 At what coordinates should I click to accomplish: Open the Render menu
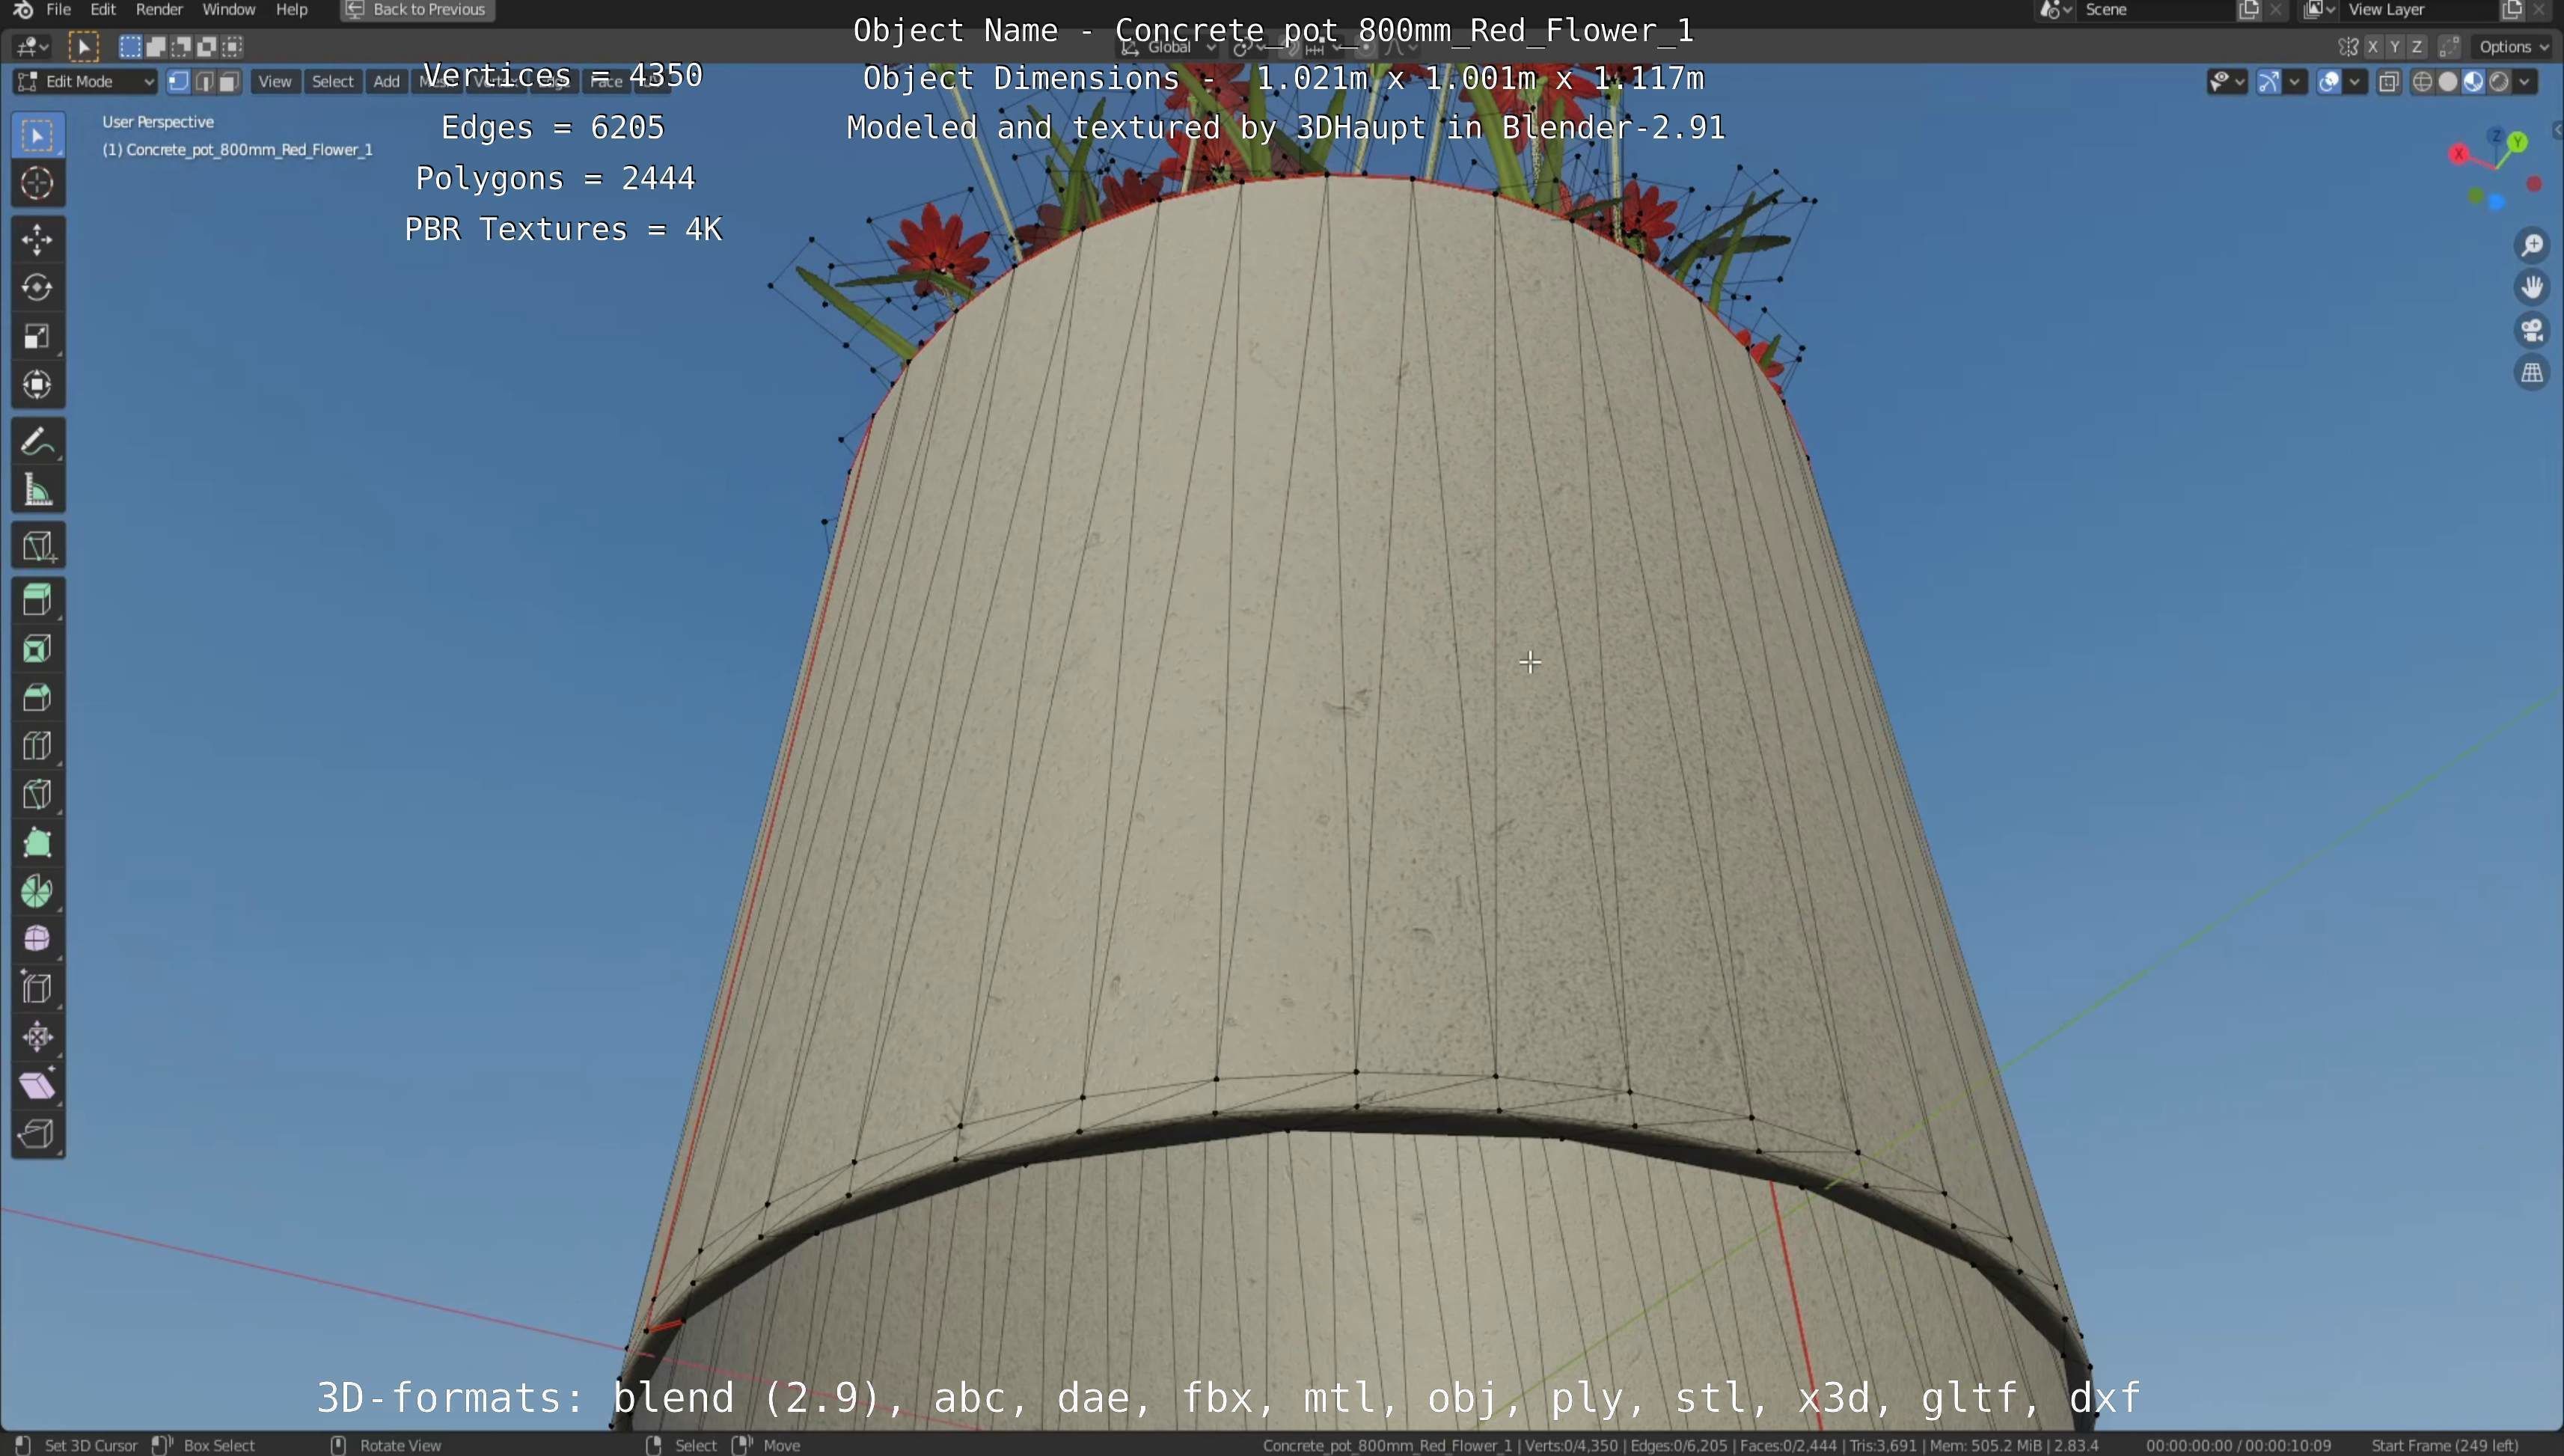coord(159,10)
